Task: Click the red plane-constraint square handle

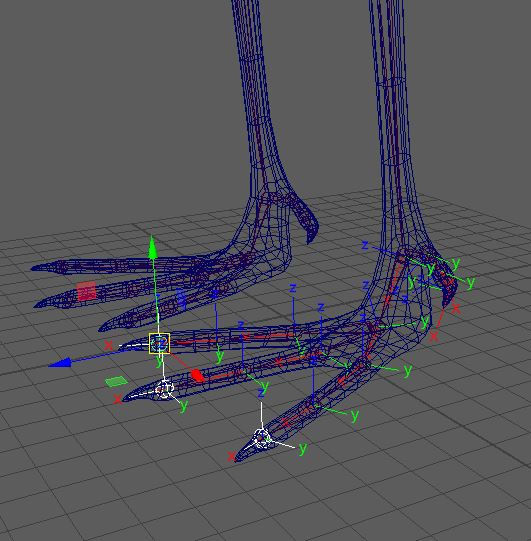Action: click(x=86, y=292)
